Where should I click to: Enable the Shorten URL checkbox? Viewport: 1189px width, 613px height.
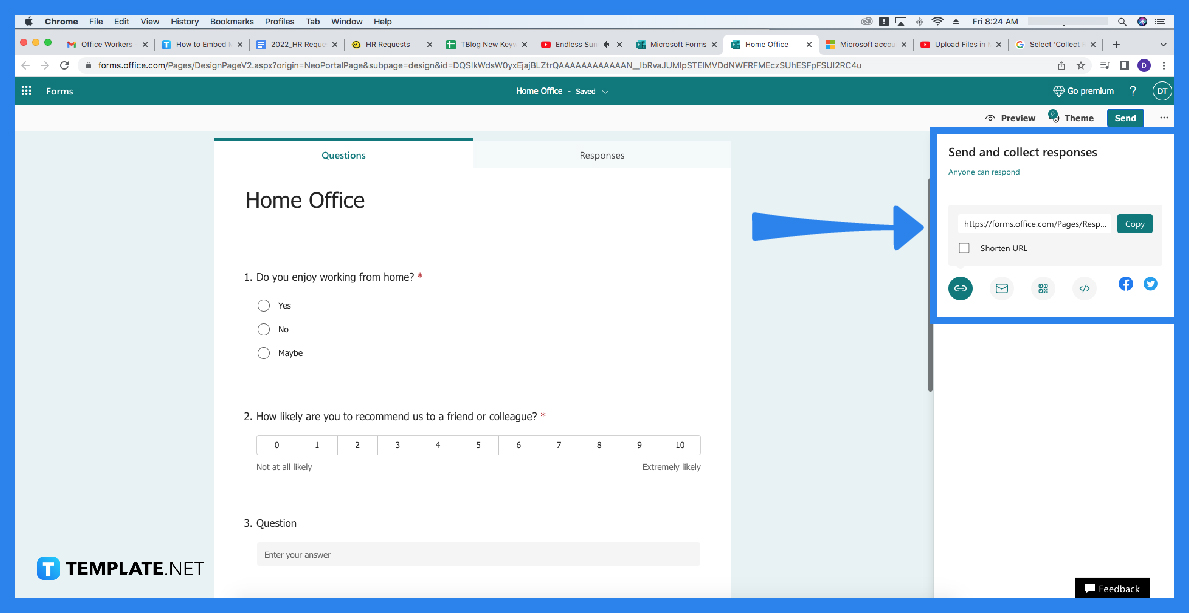coord(964,247)
